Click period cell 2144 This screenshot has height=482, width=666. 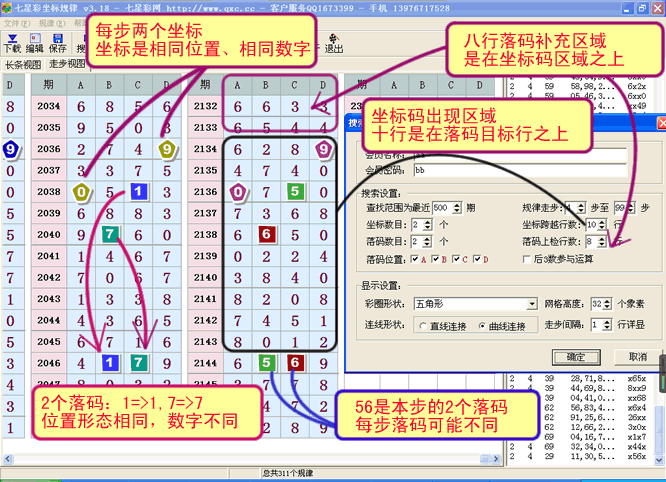tap(206, 363)
